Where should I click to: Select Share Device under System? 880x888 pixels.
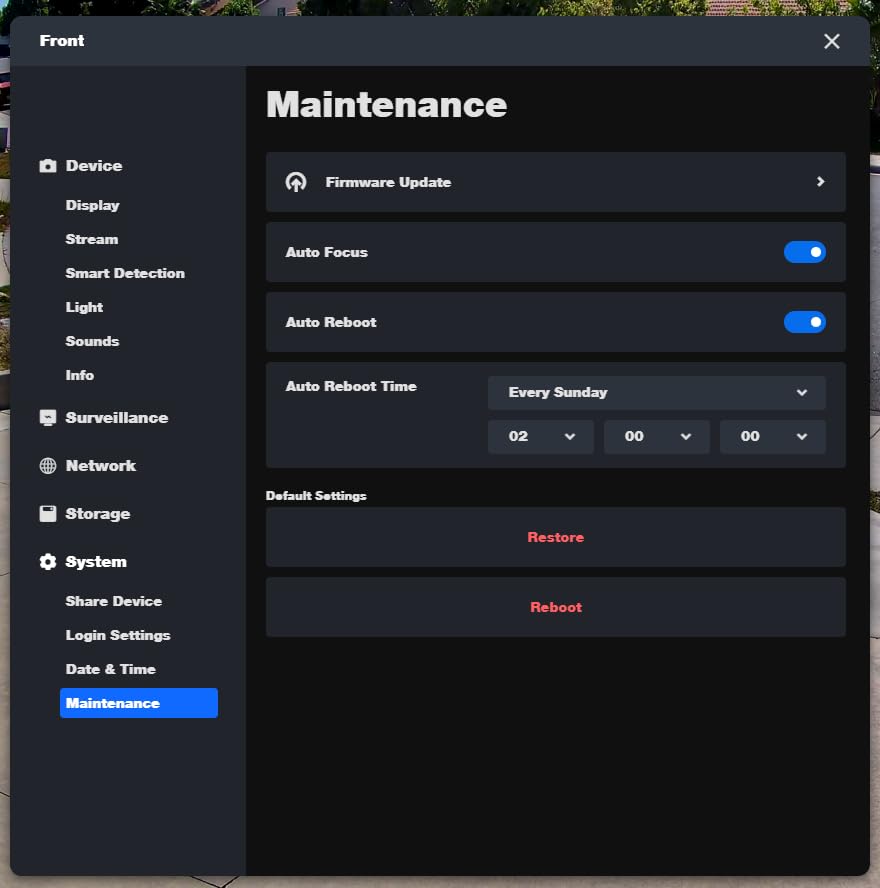(114, 601)
